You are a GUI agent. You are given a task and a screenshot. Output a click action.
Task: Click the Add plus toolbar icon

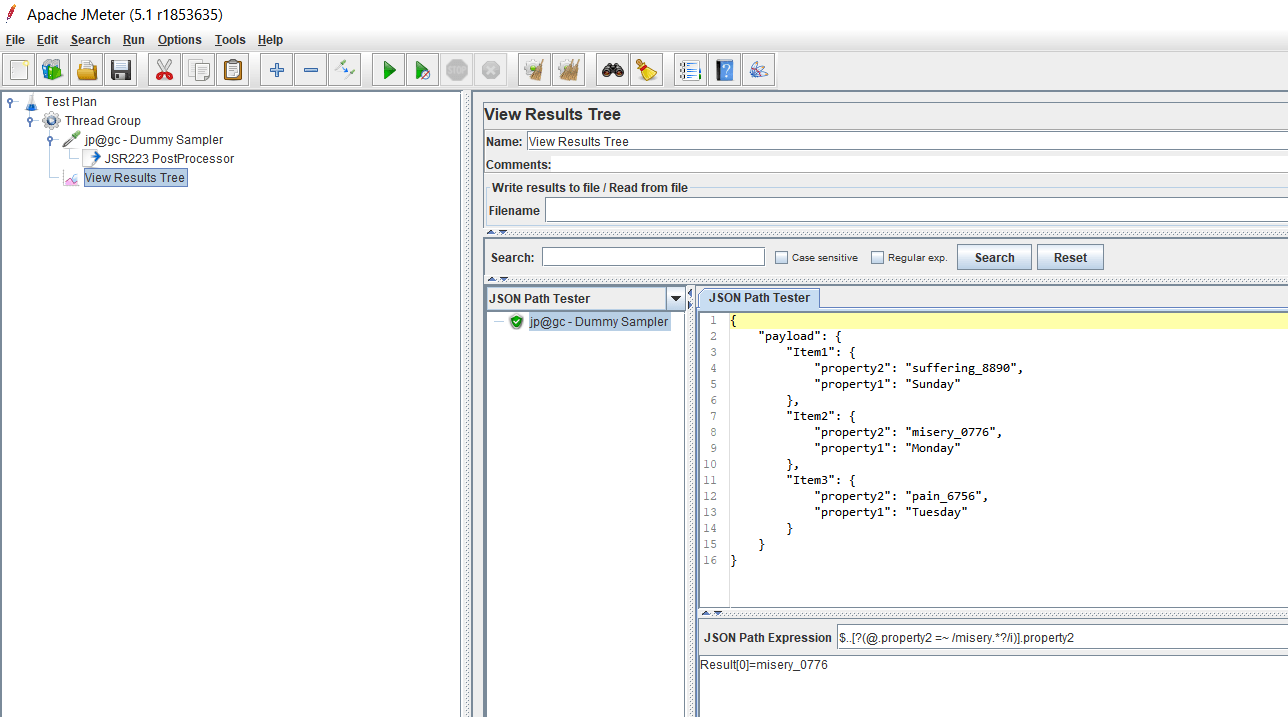(x=277, y=70)
